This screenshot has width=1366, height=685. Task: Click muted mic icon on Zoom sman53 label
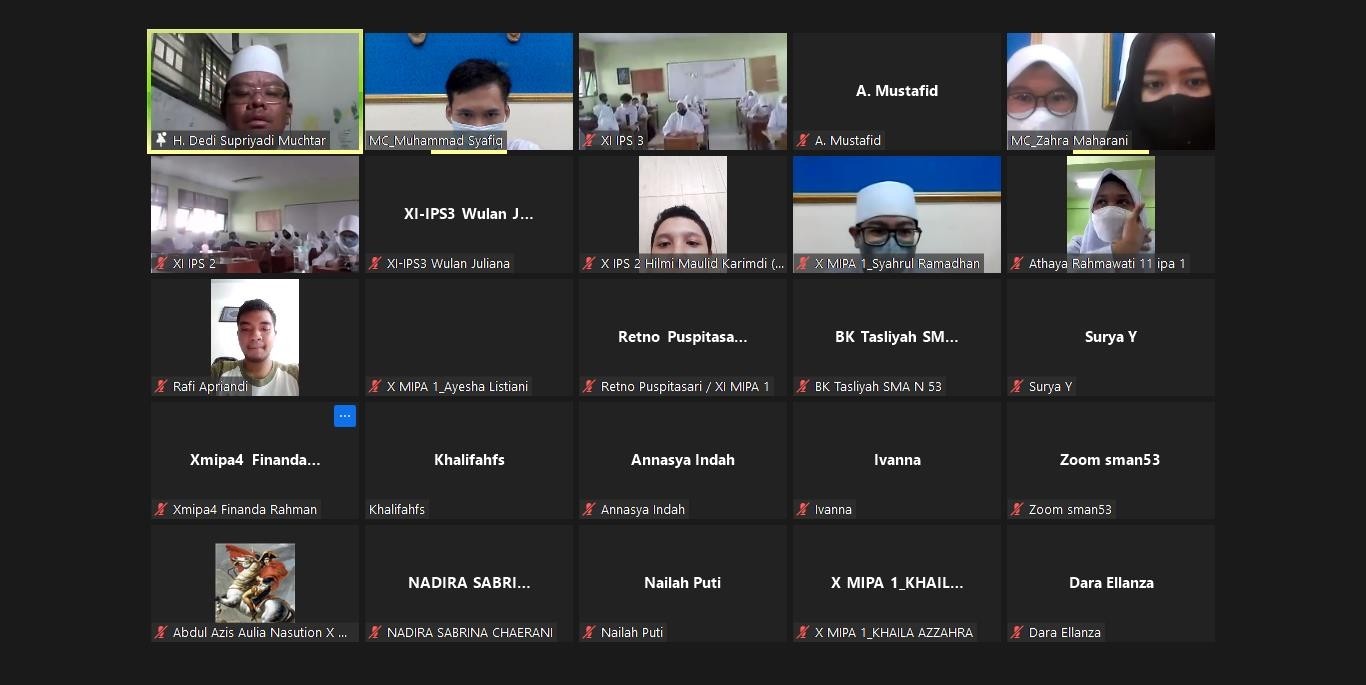click(1017, 510)
